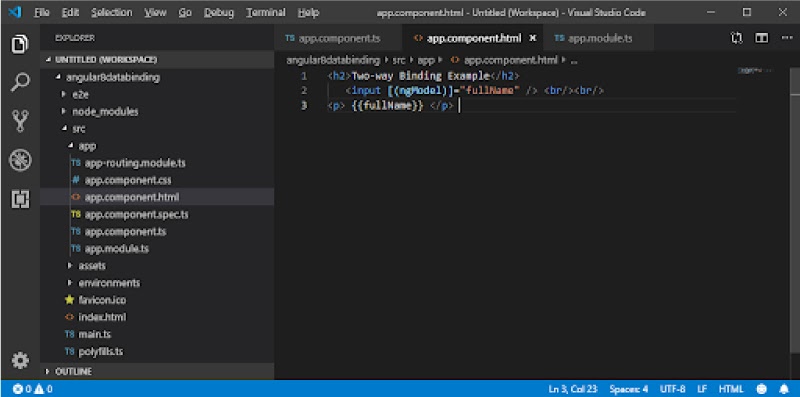Viewport: 800px width, 397px height.
Task: Open the Source Control view
Action: [x=20, y=121]
